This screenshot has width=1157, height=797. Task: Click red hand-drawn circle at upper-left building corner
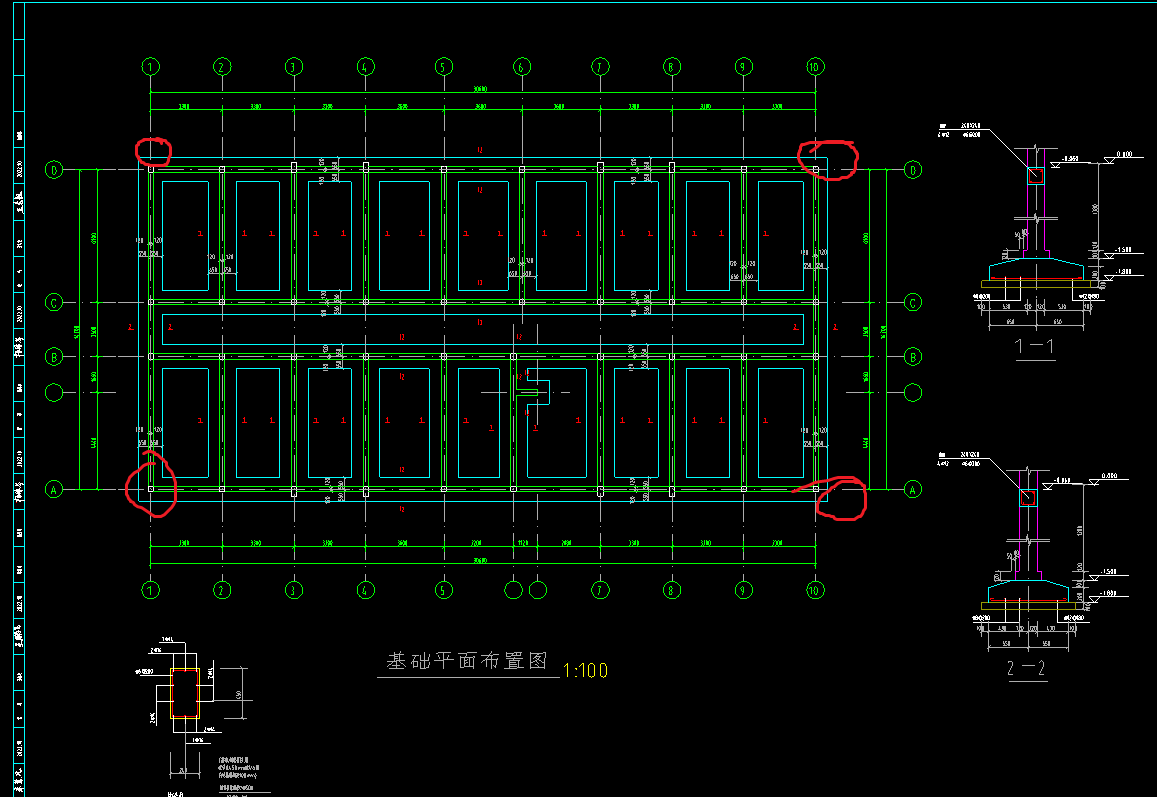(153, 151)
